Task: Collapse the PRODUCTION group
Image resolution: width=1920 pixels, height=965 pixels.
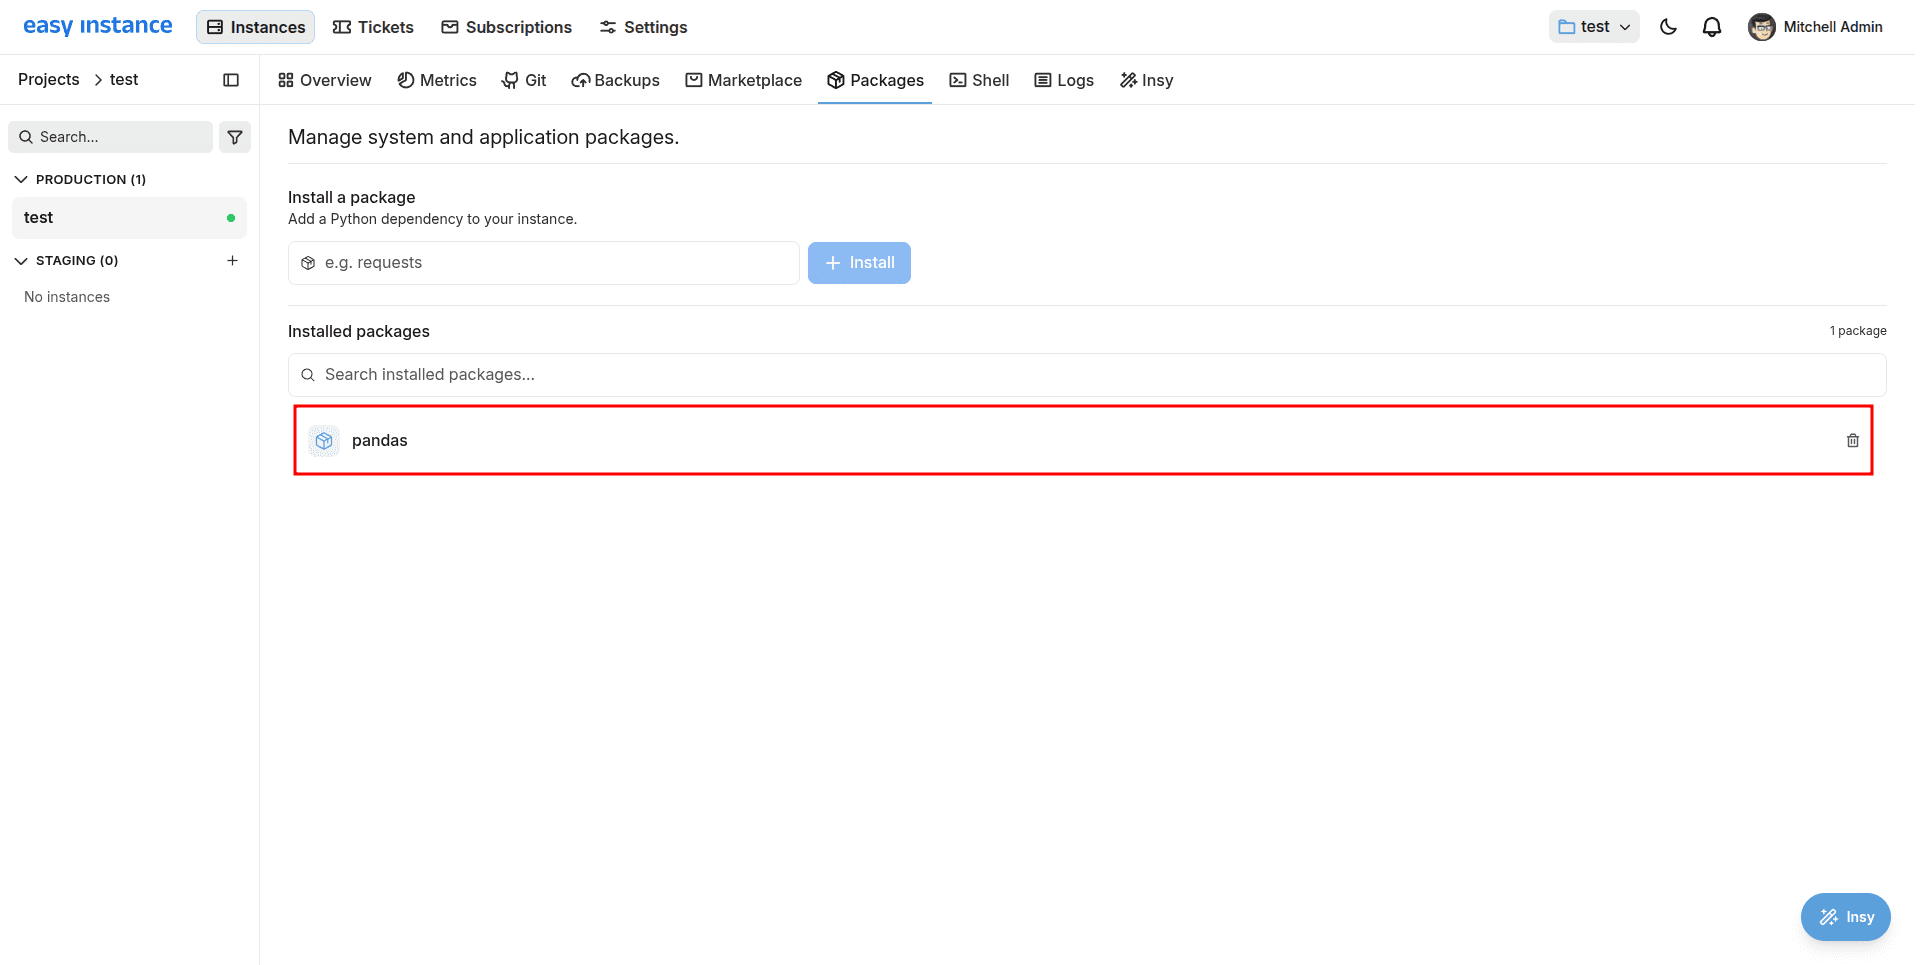Action: 80,179
